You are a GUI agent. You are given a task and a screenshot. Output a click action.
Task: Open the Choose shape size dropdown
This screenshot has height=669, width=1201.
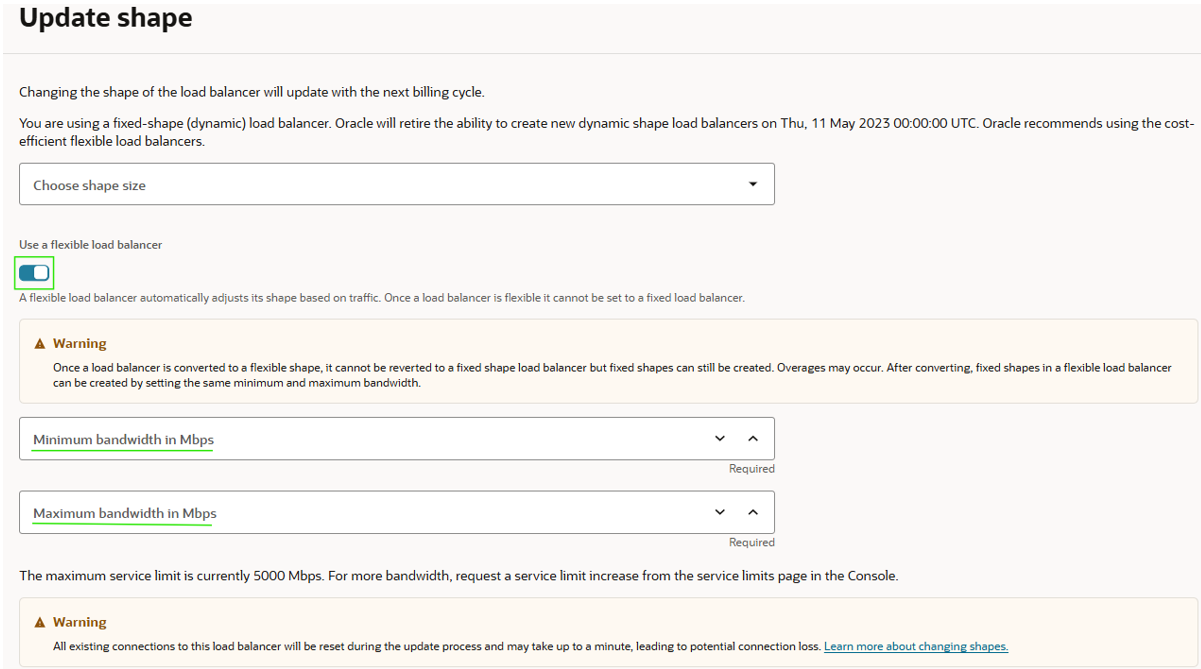[x=380, y=185]
